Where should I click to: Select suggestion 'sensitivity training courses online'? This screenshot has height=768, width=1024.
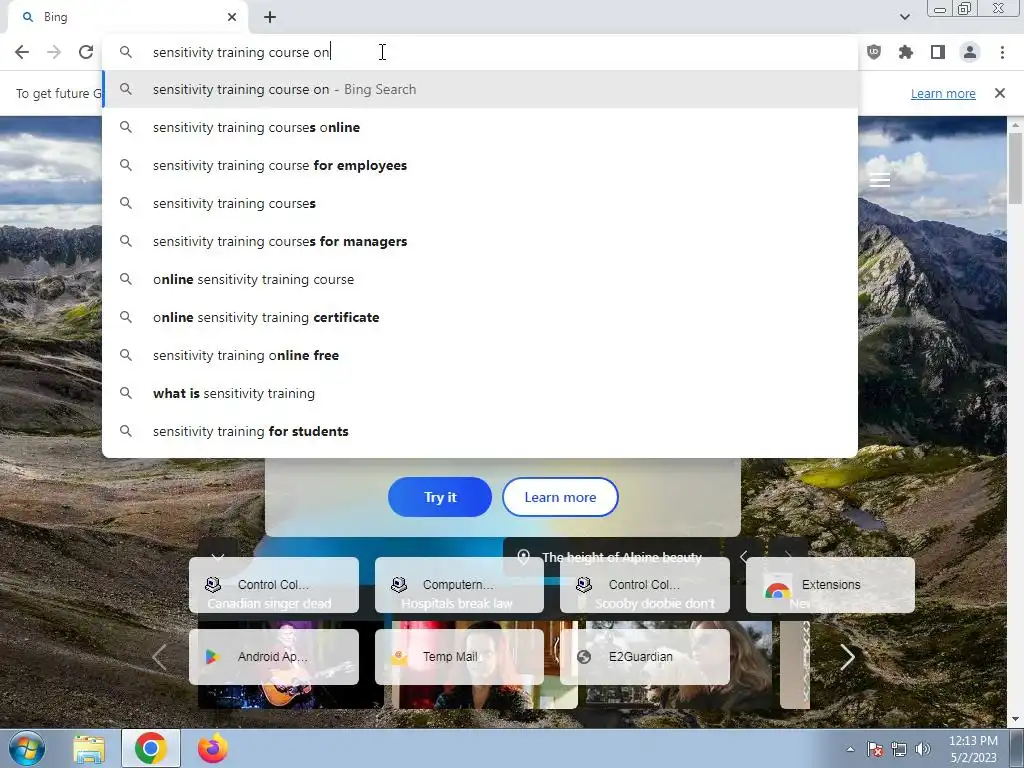coord(480,127)
